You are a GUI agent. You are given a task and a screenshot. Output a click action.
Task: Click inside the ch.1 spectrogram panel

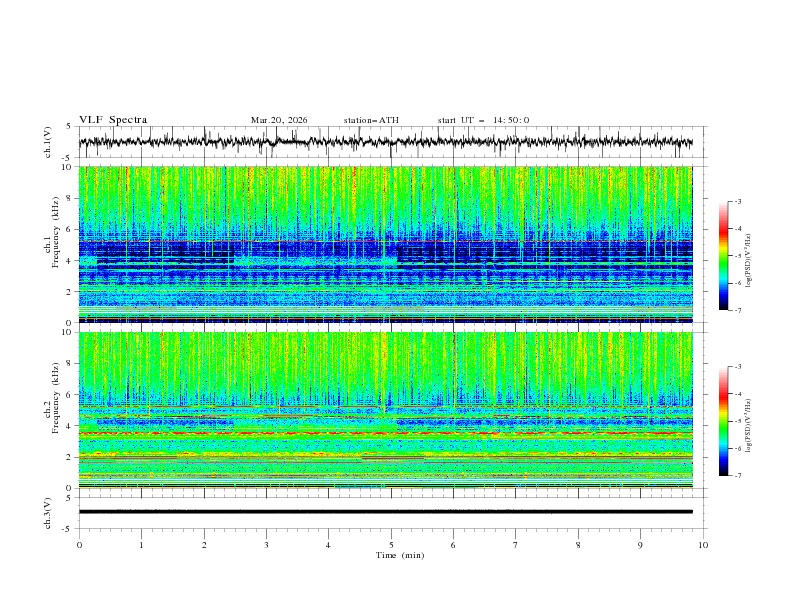[385, 244]
